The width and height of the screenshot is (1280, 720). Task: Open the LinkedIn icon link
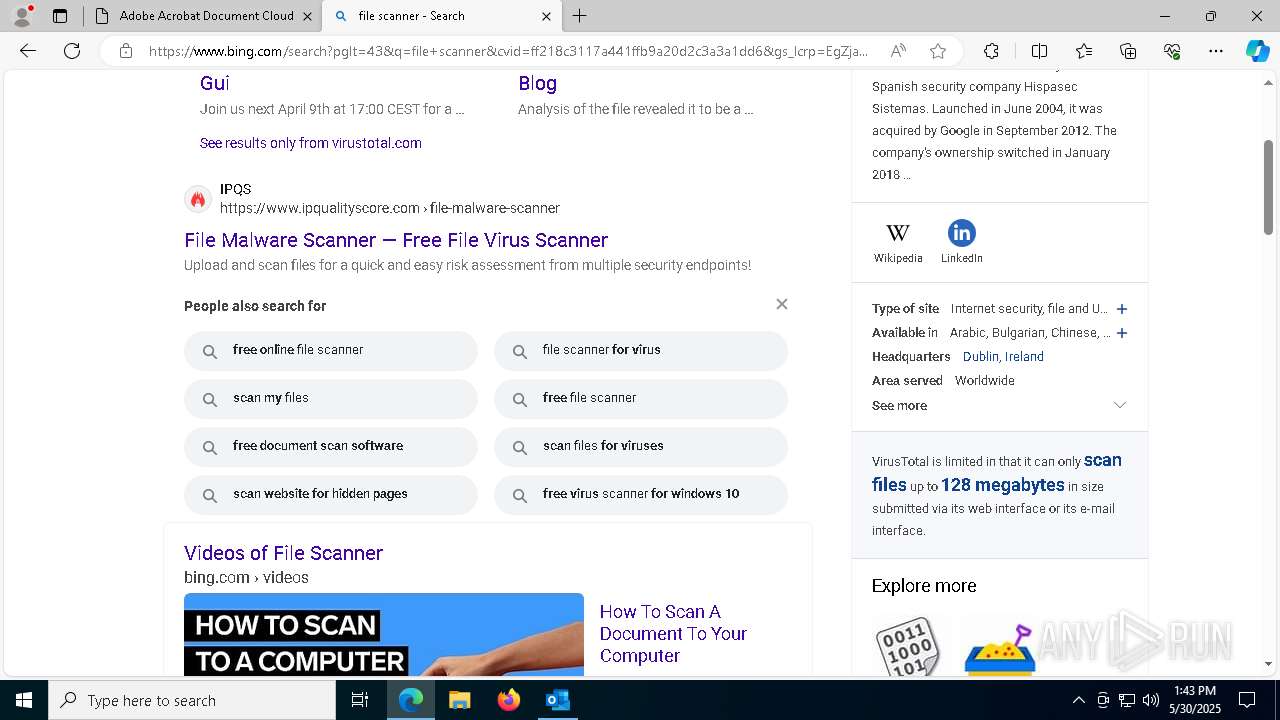[x=961, y=242]
